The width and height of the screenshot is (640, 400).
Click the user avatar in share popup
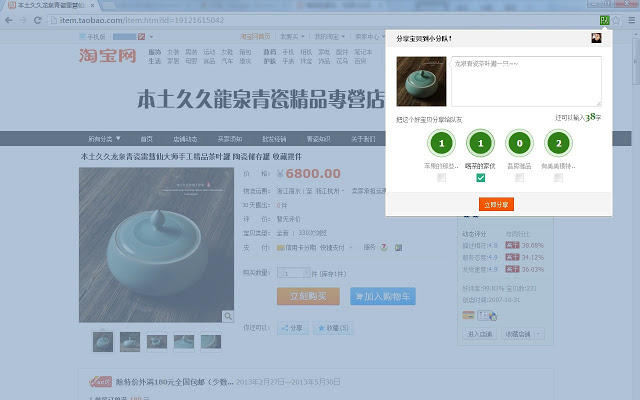(596, 38)
